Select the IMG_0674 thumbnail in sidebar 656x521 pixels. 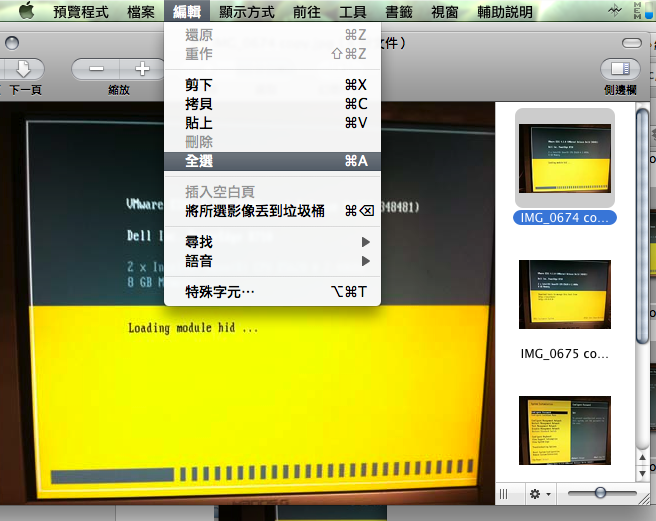(565, 158)
